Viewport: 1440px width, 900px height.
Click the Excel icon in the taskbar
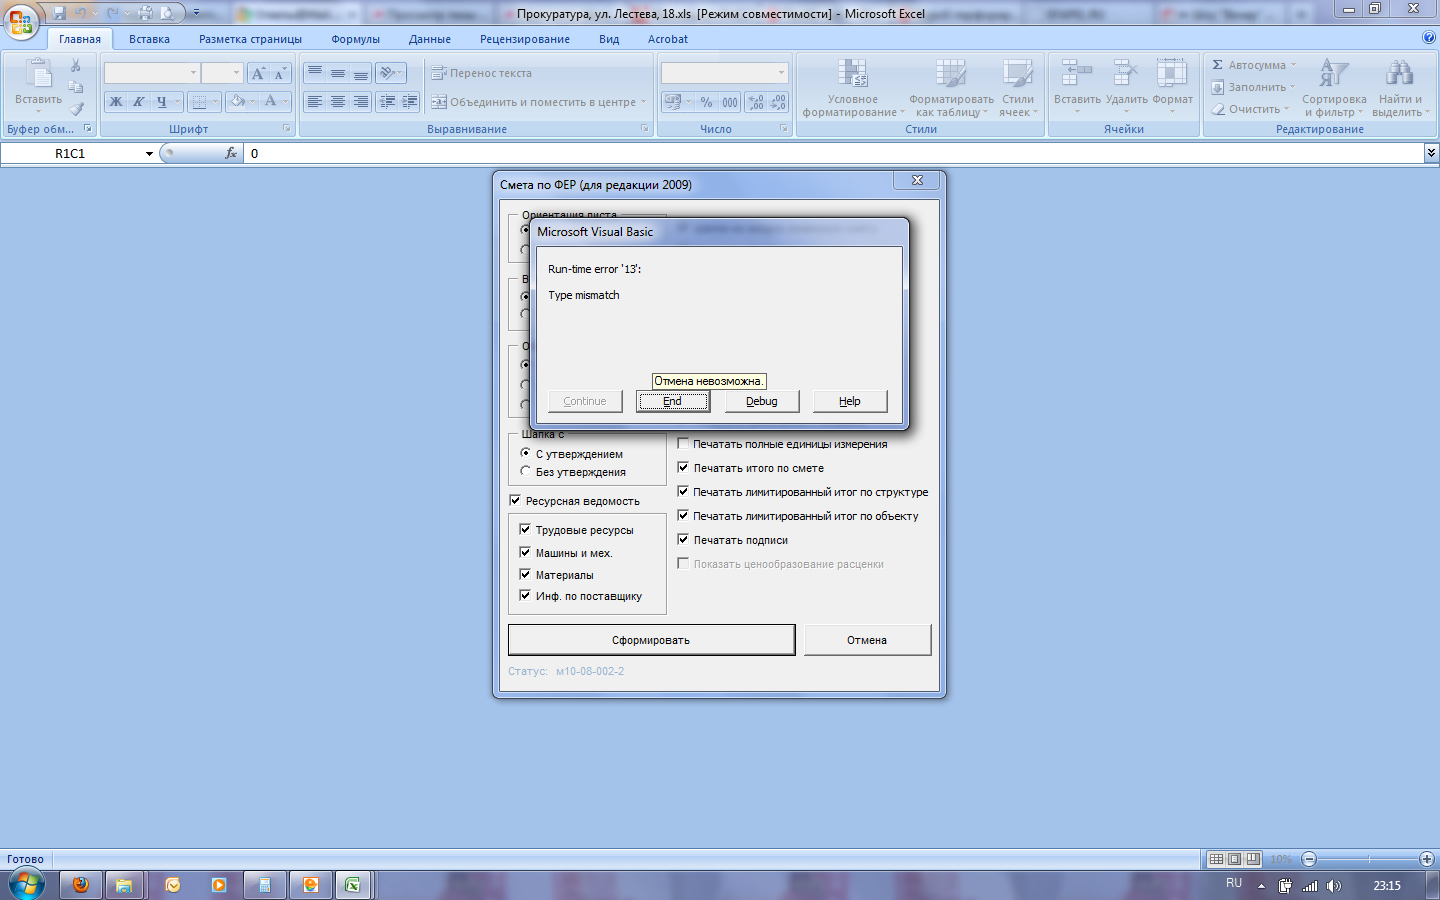point(352,885)
